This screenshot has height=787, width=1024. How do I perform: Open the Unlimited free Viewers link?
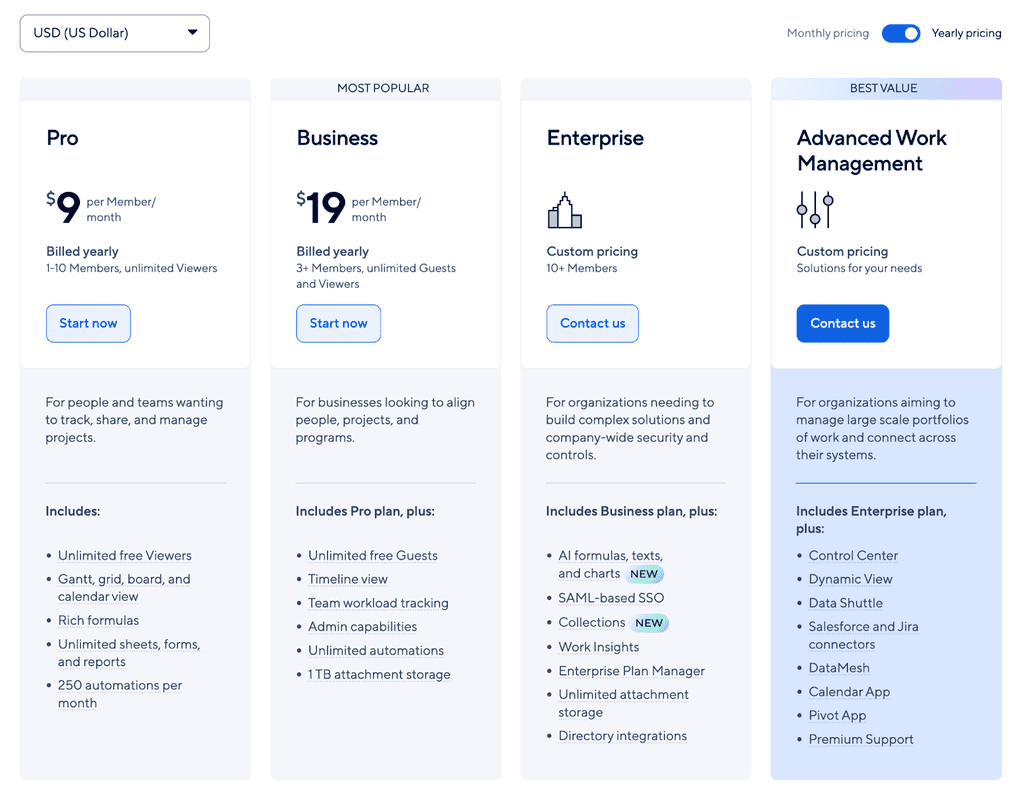(x=124, y=555)
